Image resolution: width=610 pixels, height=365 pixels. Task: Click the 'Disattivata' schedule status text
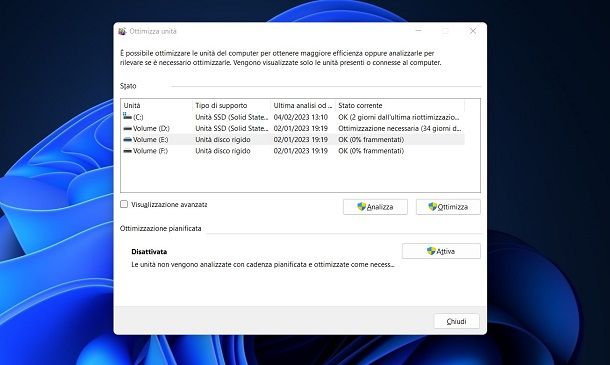coord(149,252)
